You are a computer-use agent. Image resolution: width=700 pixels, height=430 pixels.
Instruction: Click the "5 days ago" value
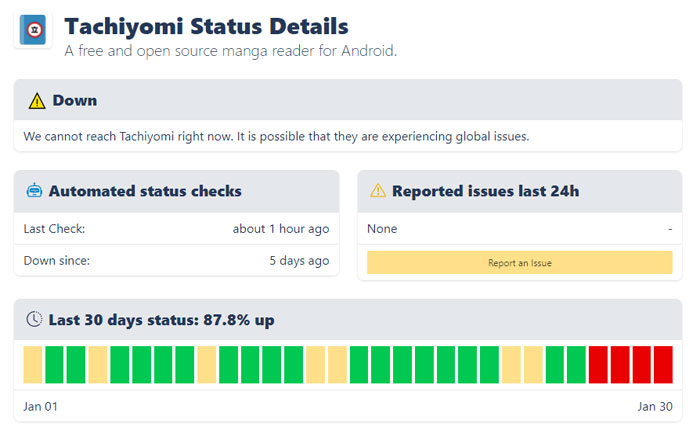click(299, 261)
